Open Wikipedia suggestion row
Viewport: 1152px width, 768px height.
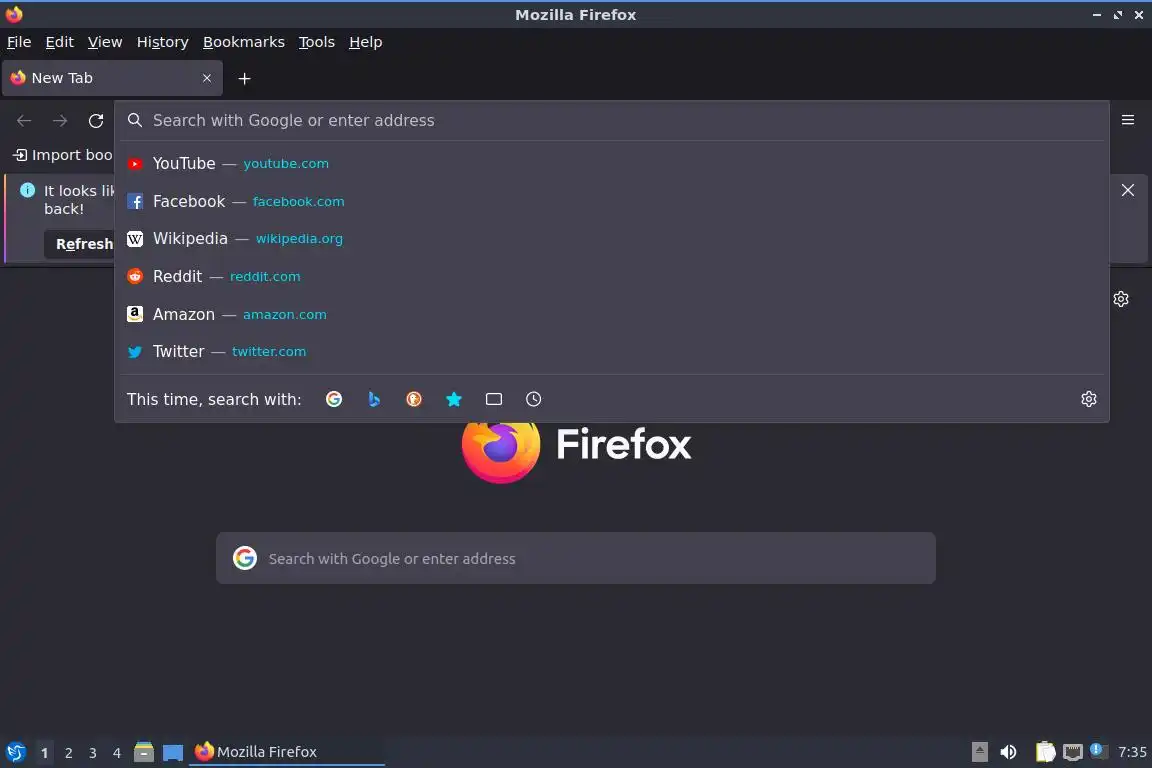click(611, 239)
